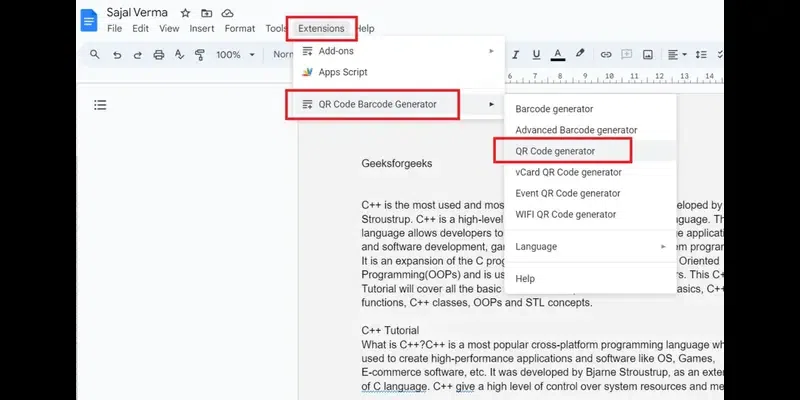Image resolution: width=800 pixels, height=400 pixels.
Task: Open line and paragraph spacing
Action: [701, 54]
